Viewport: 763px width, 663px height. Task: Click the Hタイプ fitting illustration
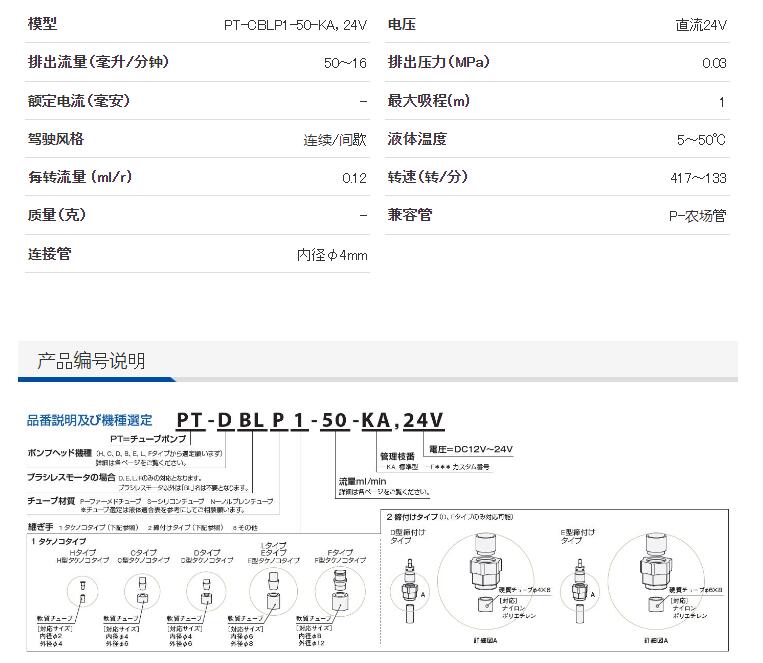(x=82, y=590)
